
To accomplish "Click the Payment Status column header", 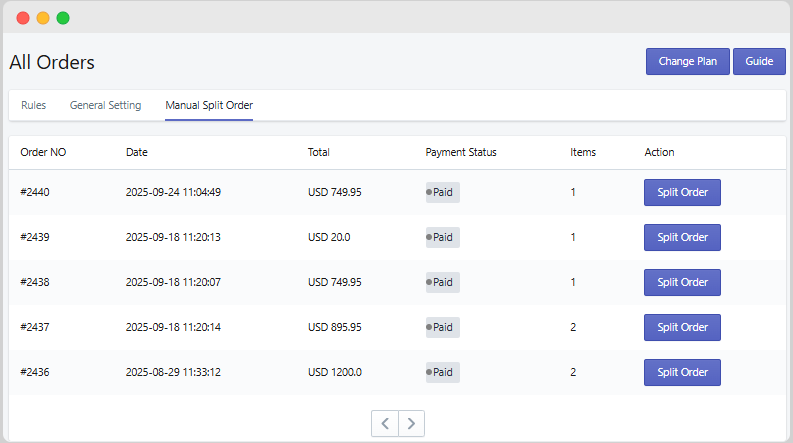I will click(x=460, y=152).
